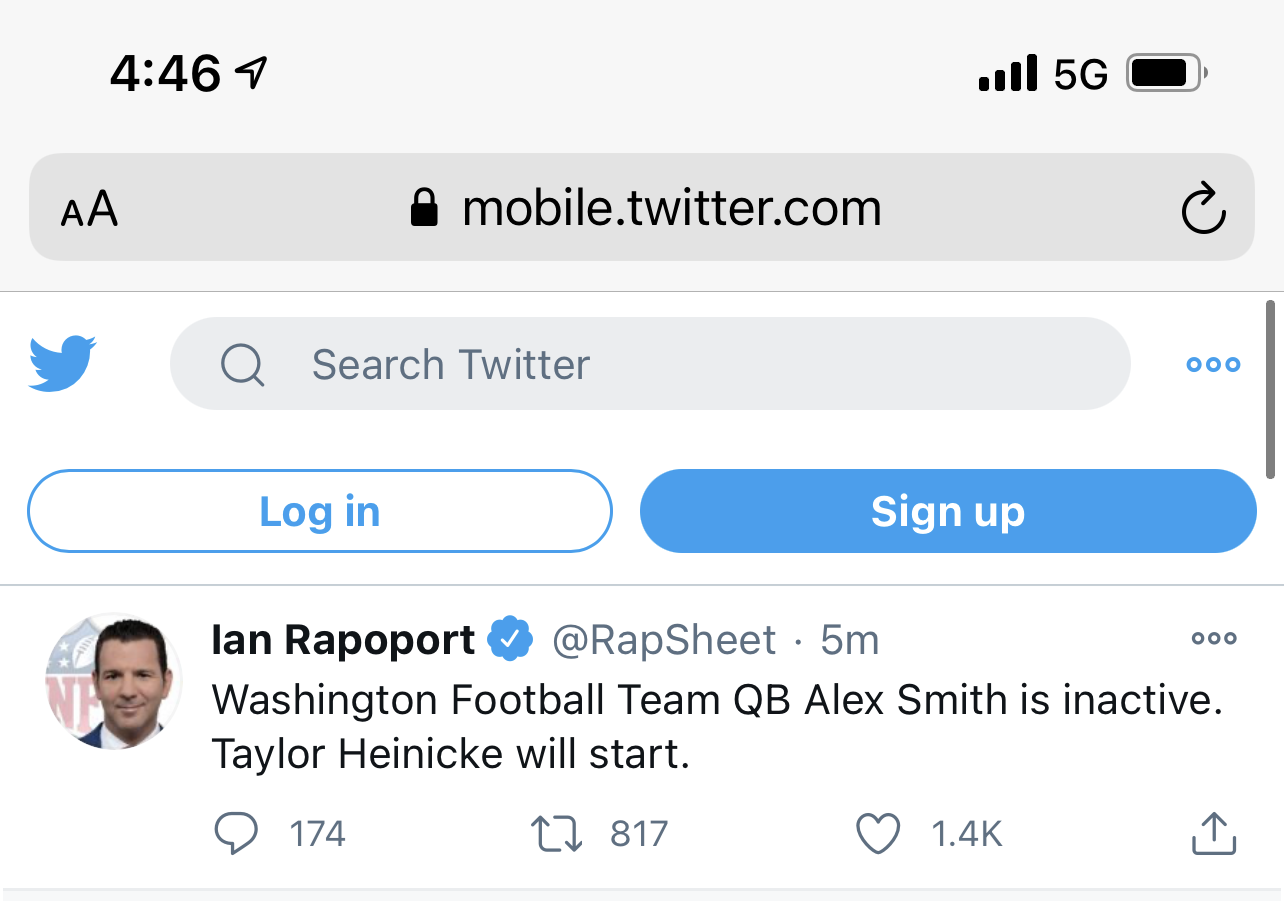Open the three-dot menu beside Search Twitter
The image size is (1284, 901).
1213,365
